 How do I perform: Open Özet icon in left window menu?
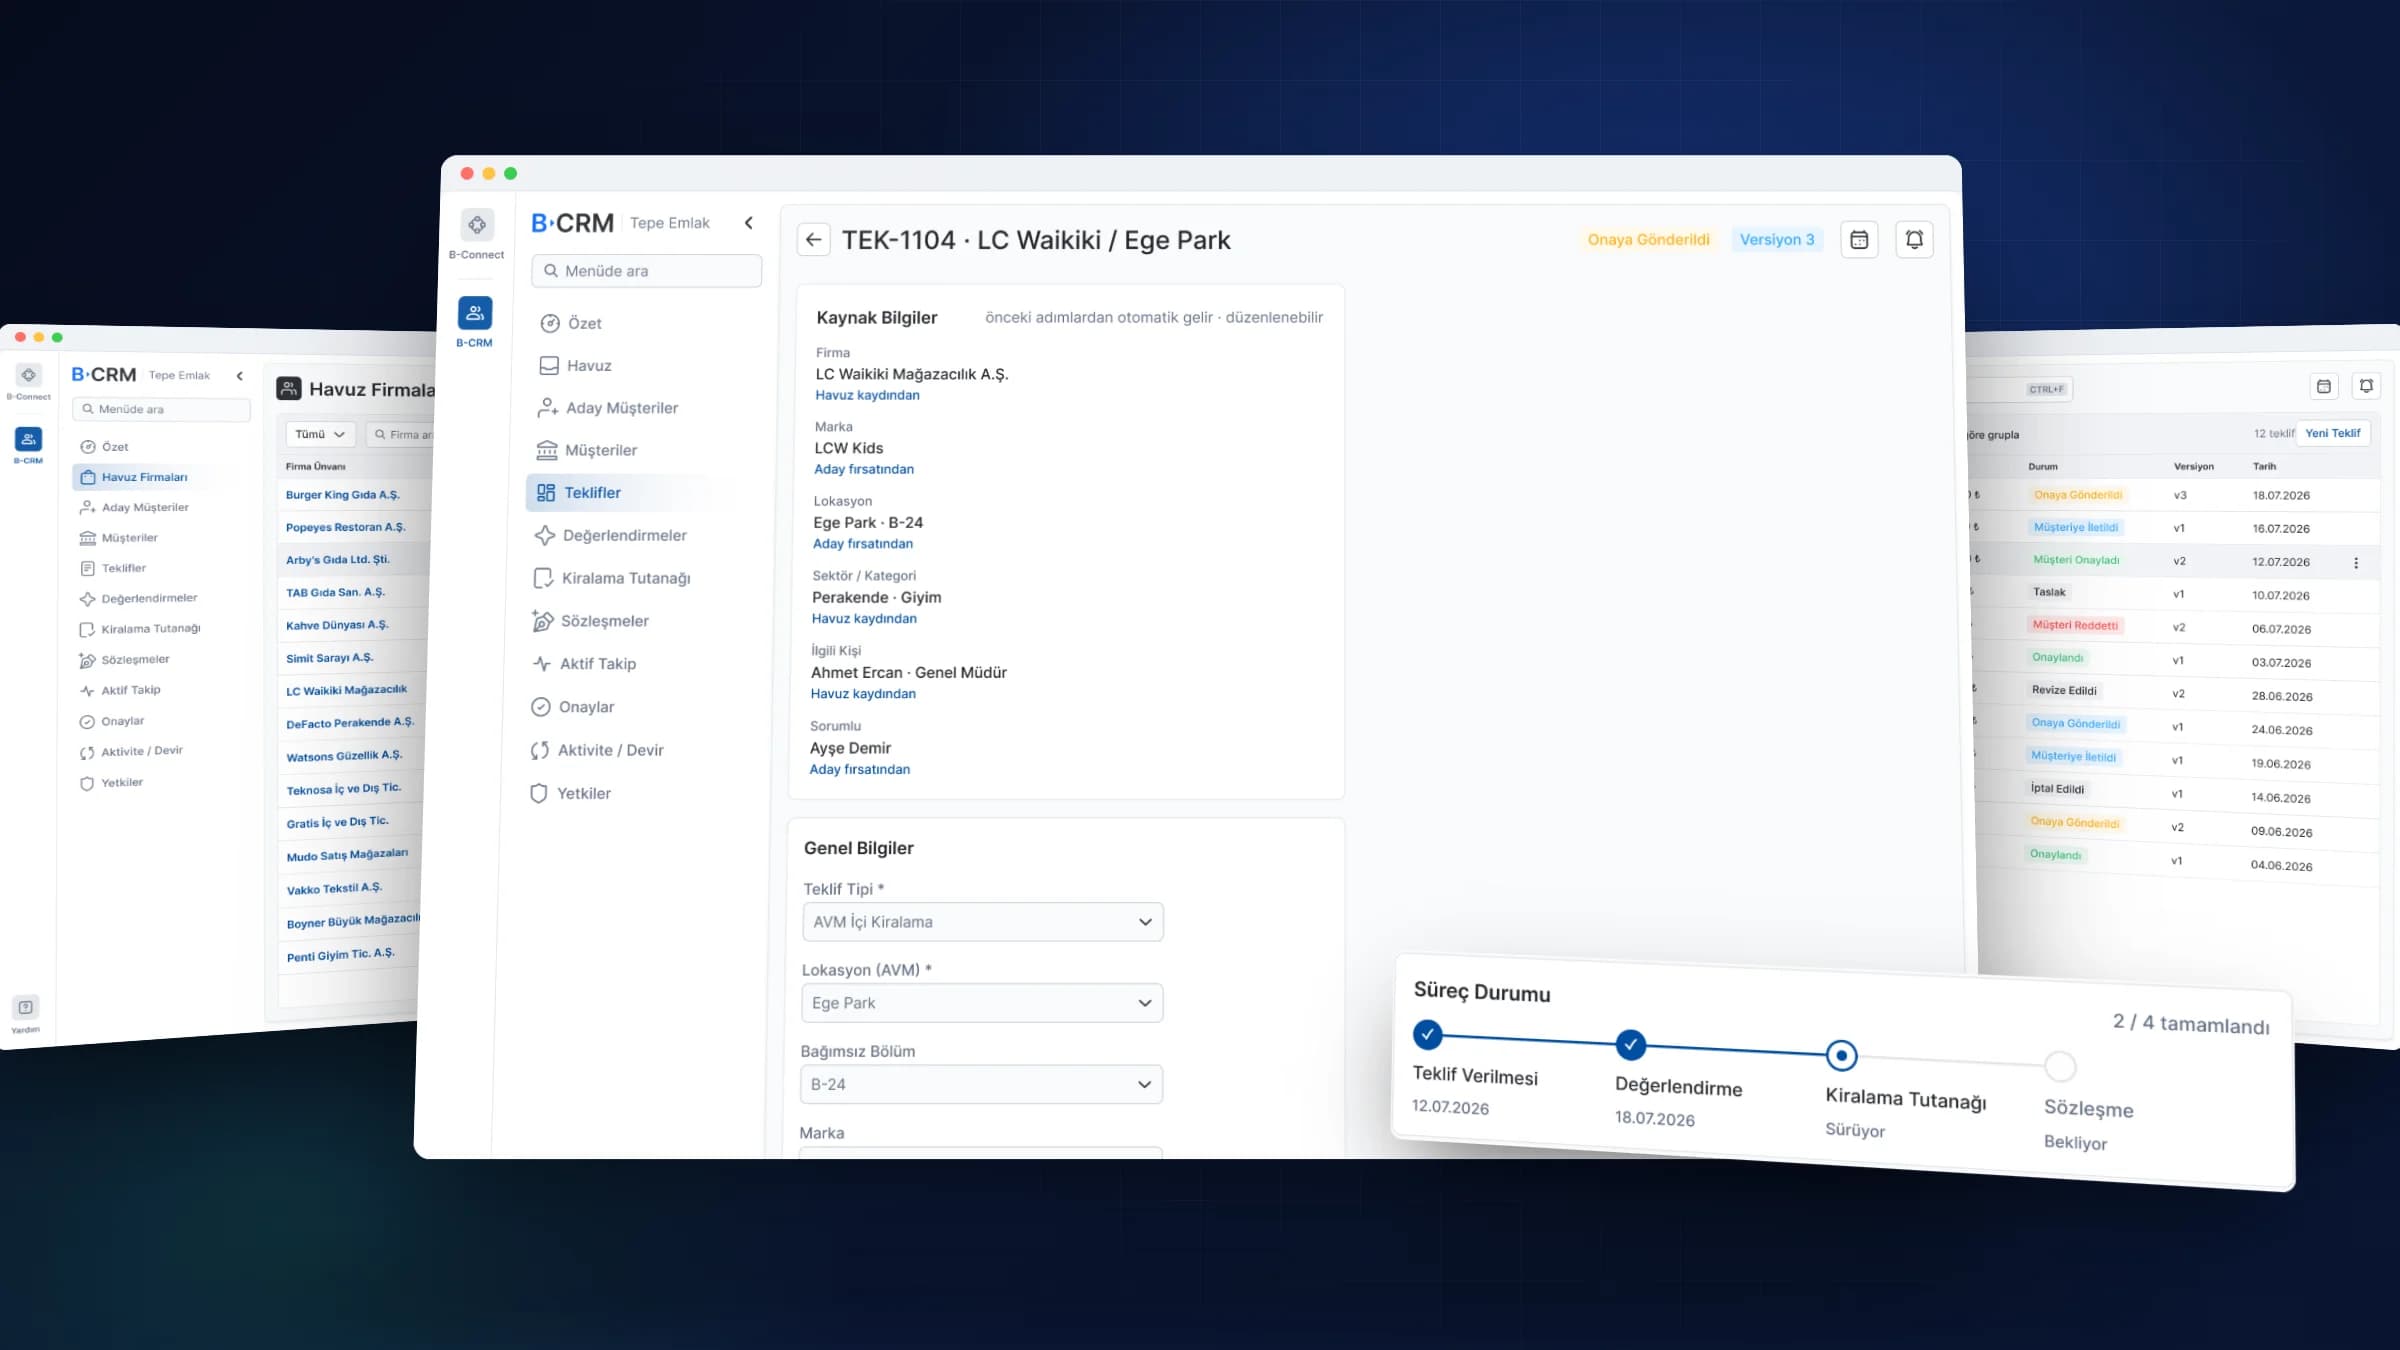pyautogui.click(x=88, y=447)
